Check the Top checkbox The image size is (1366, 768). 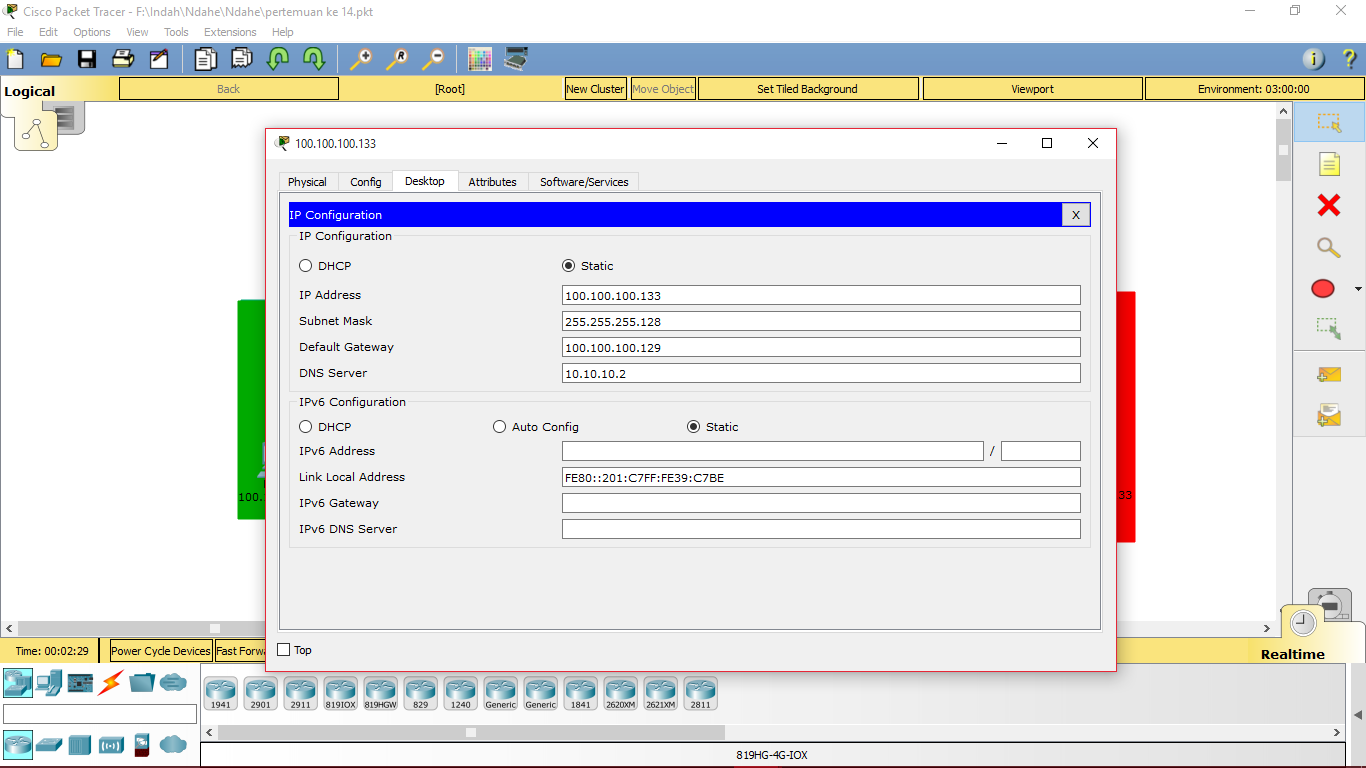[x=283, y=649]
